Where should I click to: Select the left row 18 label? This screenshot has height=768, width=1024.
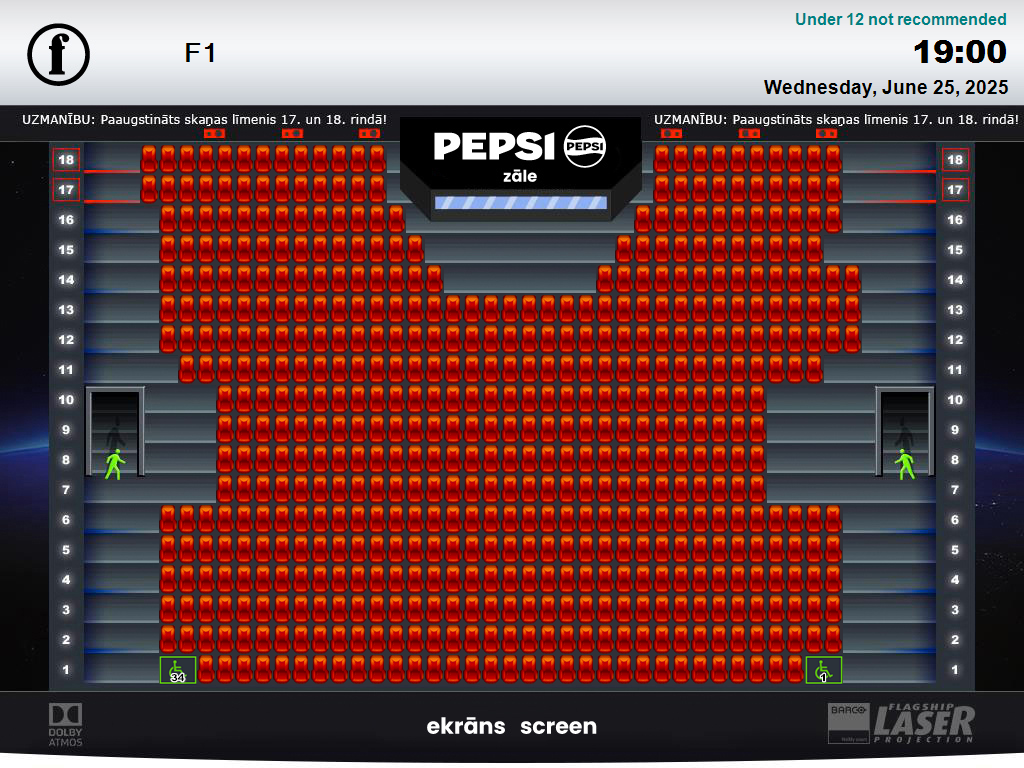[66, 159]
